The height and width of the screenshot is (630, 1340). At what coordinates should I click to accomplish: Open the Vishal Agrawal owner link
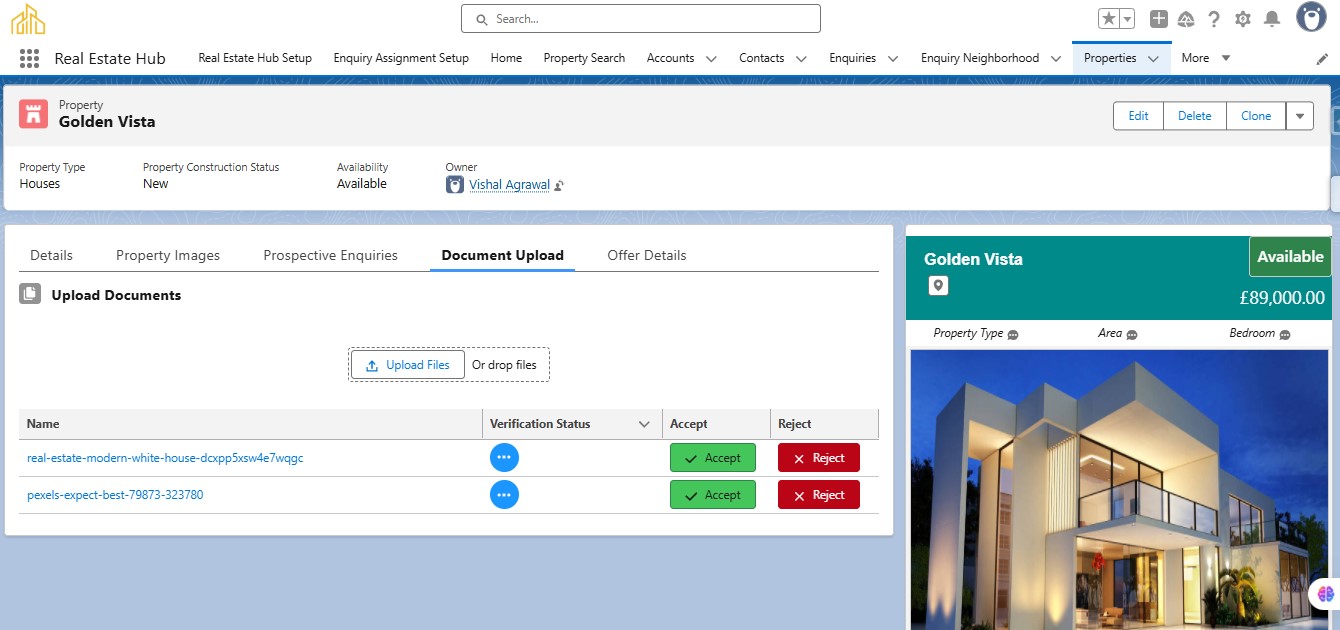pyautogui.click(x=509, y=184)
